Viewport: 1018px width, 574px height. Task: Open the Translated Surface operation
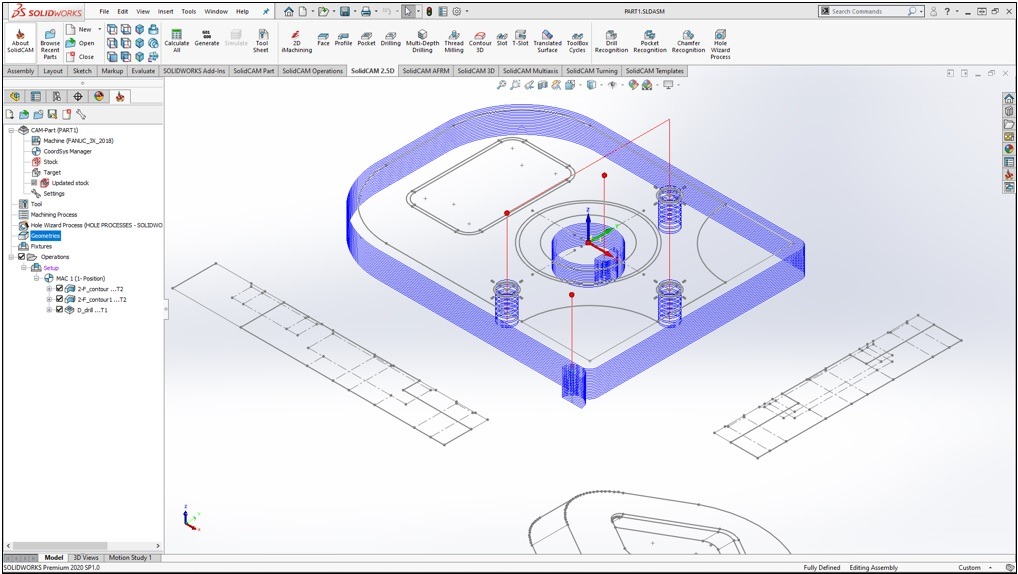(x=547, y=41)
